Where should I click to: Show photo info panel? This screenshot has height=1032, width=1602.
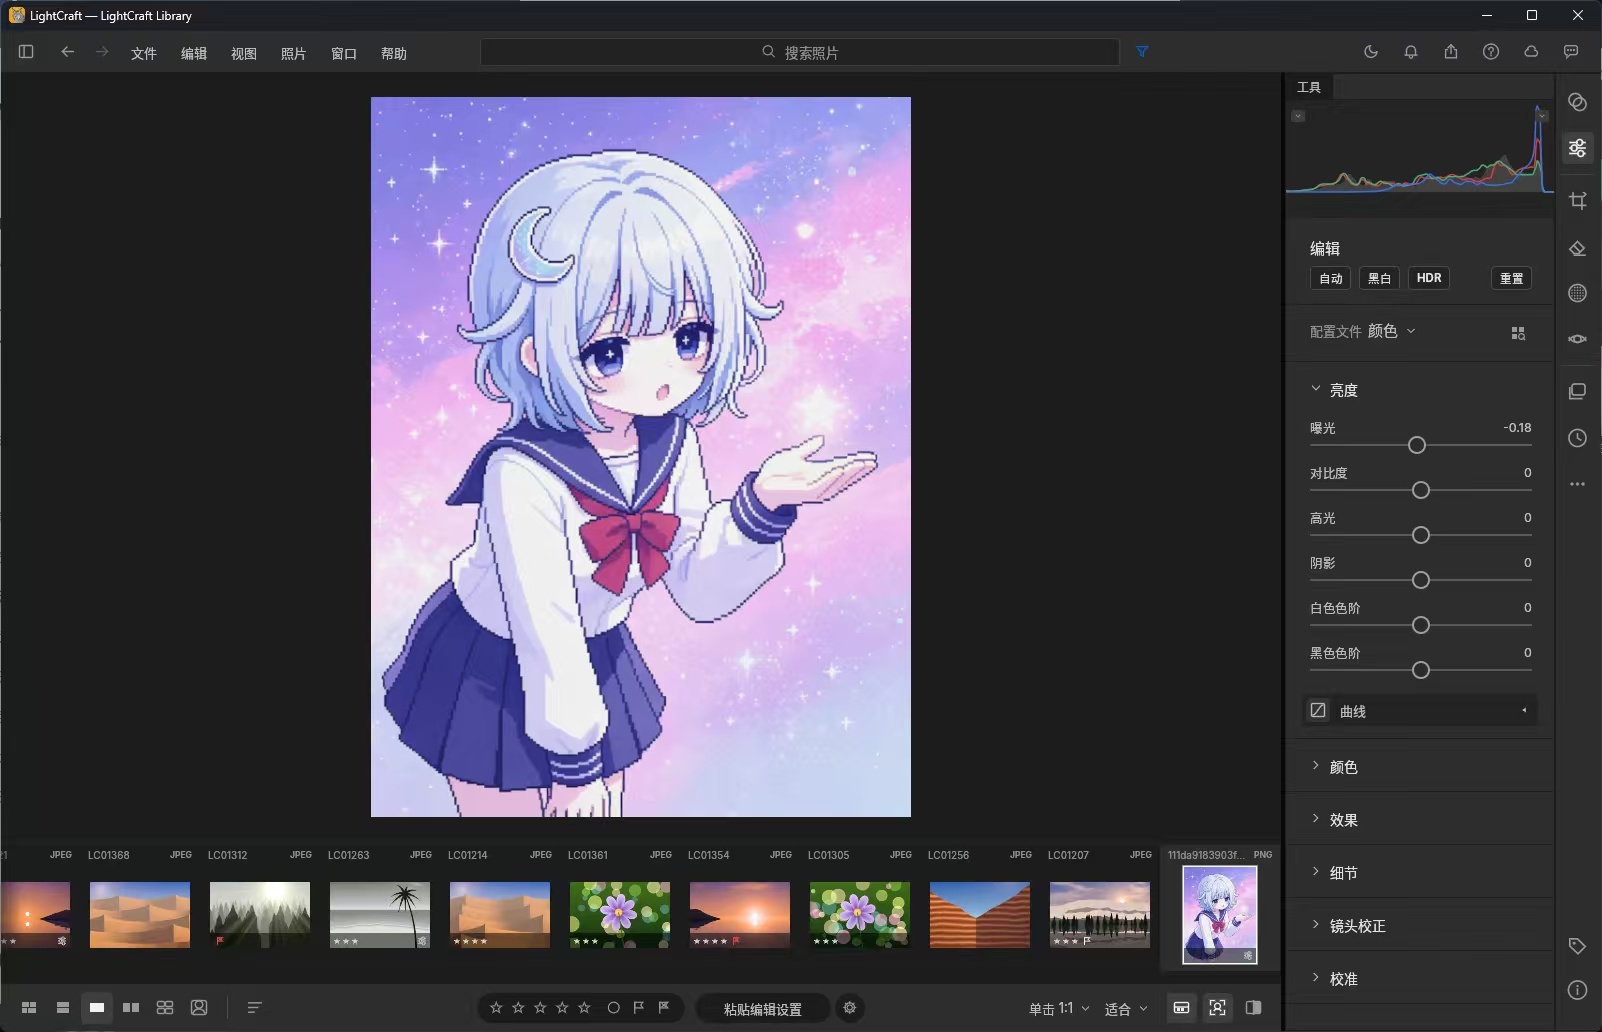pyautogui.click(x=1578, y=990)
